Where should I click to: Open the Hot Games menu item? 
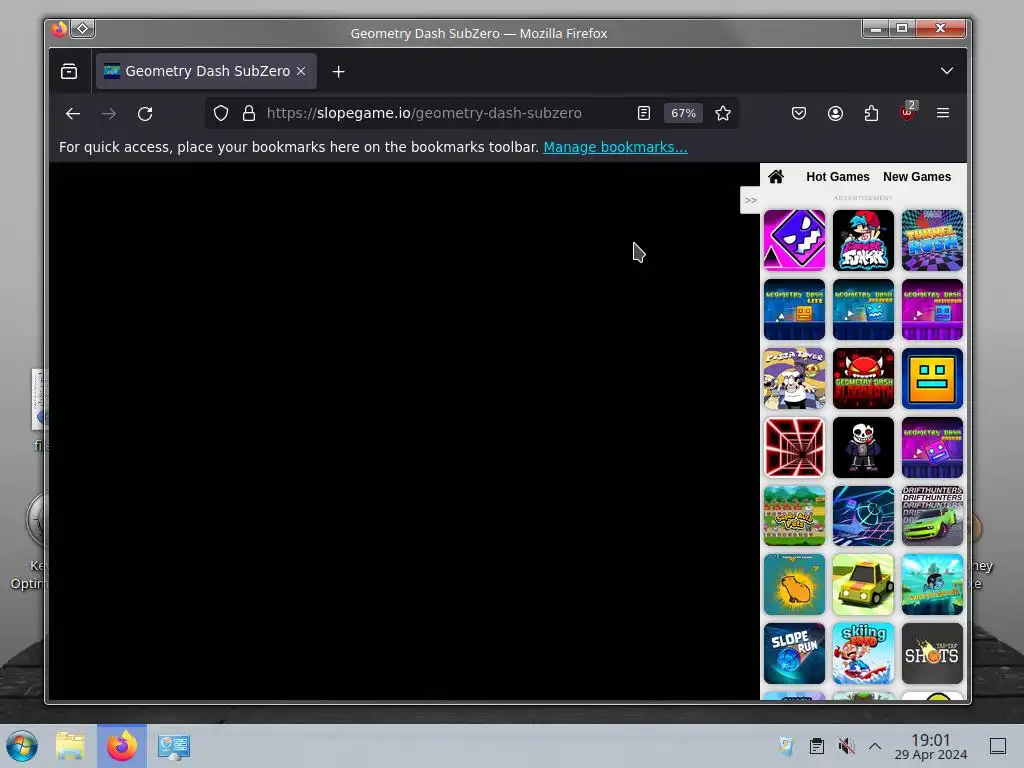[x=837, y=176]
